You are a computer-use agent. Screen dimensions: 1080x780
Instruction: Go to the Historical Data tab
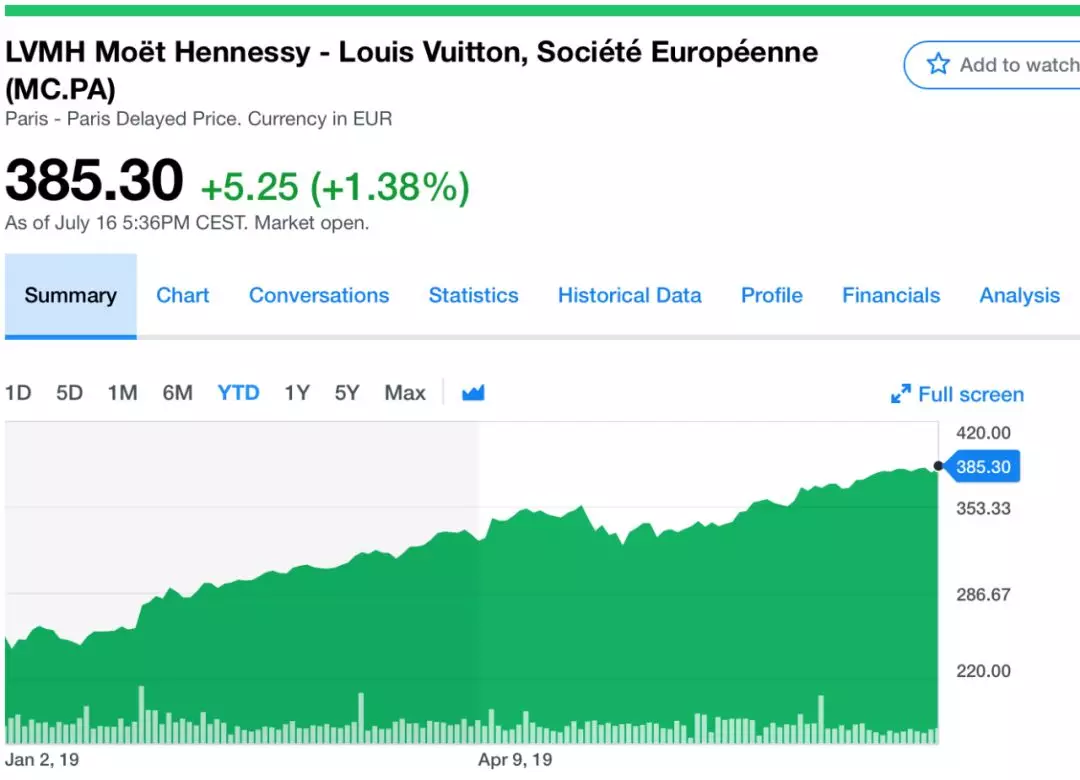(629, 296)
